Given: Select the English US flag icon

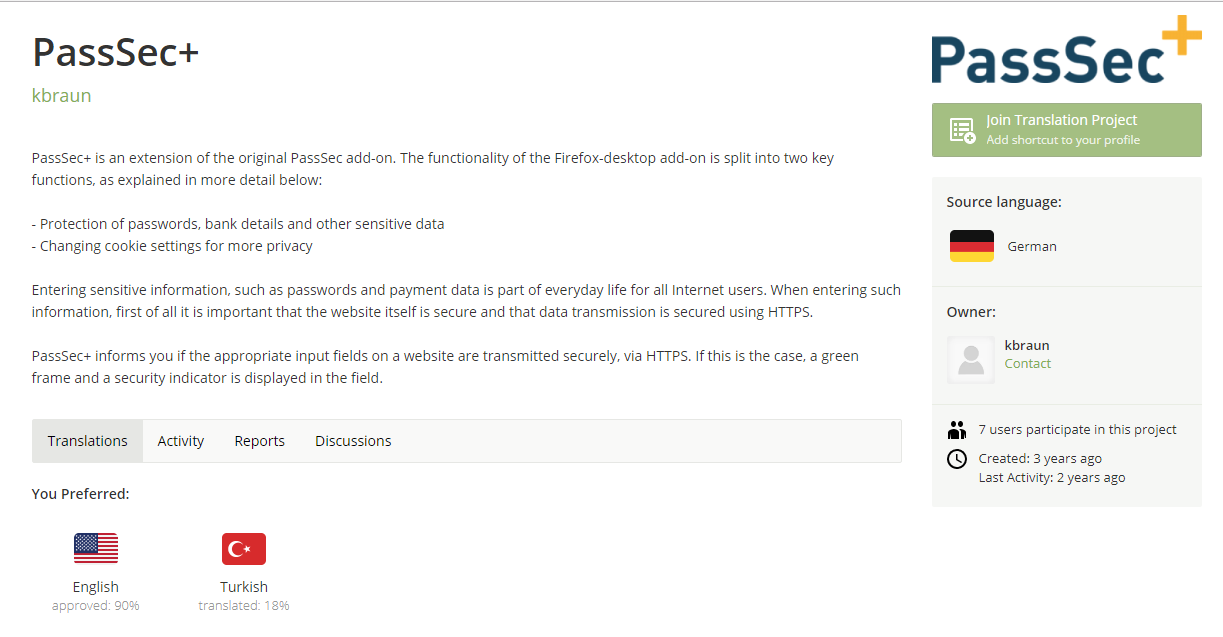Looking at the screenshot, I should (96, 548).
